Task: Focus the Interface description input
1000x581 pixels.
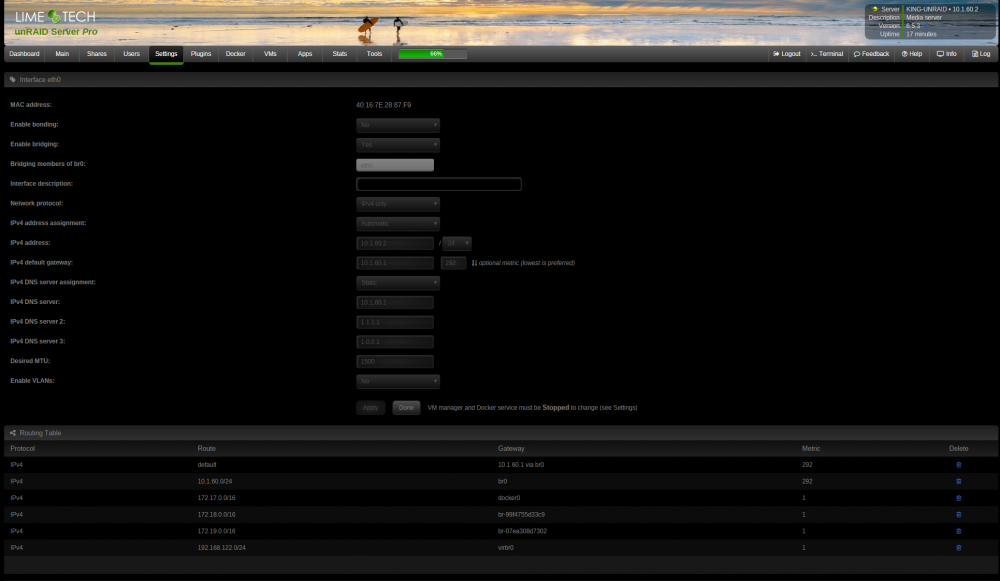Action: point(439,184)
